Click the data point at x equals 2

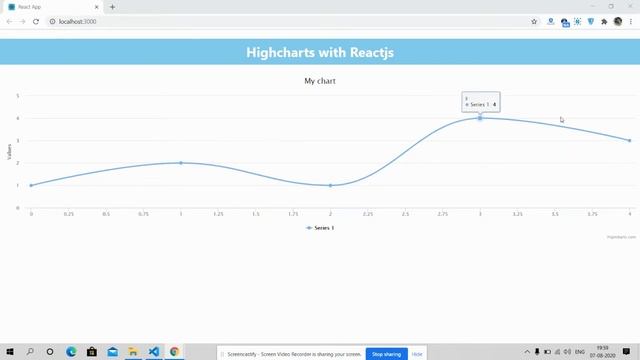(x=331, y=185)
